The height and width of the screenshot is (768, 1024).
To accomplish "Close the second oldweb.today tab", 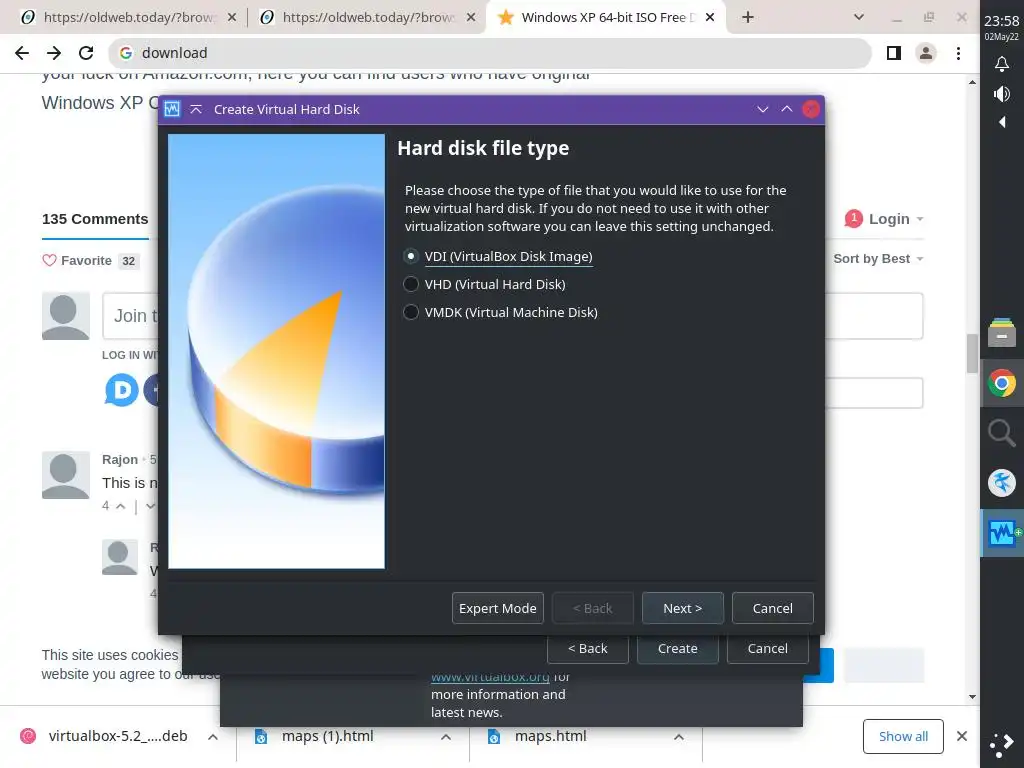I will 471,17.
